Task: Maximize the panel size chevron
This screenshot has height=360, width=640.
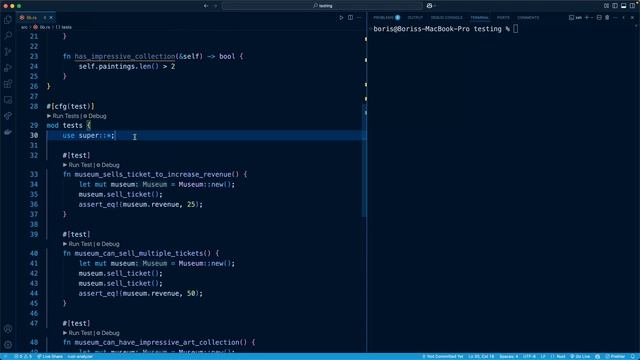Action: coord(624,18)
